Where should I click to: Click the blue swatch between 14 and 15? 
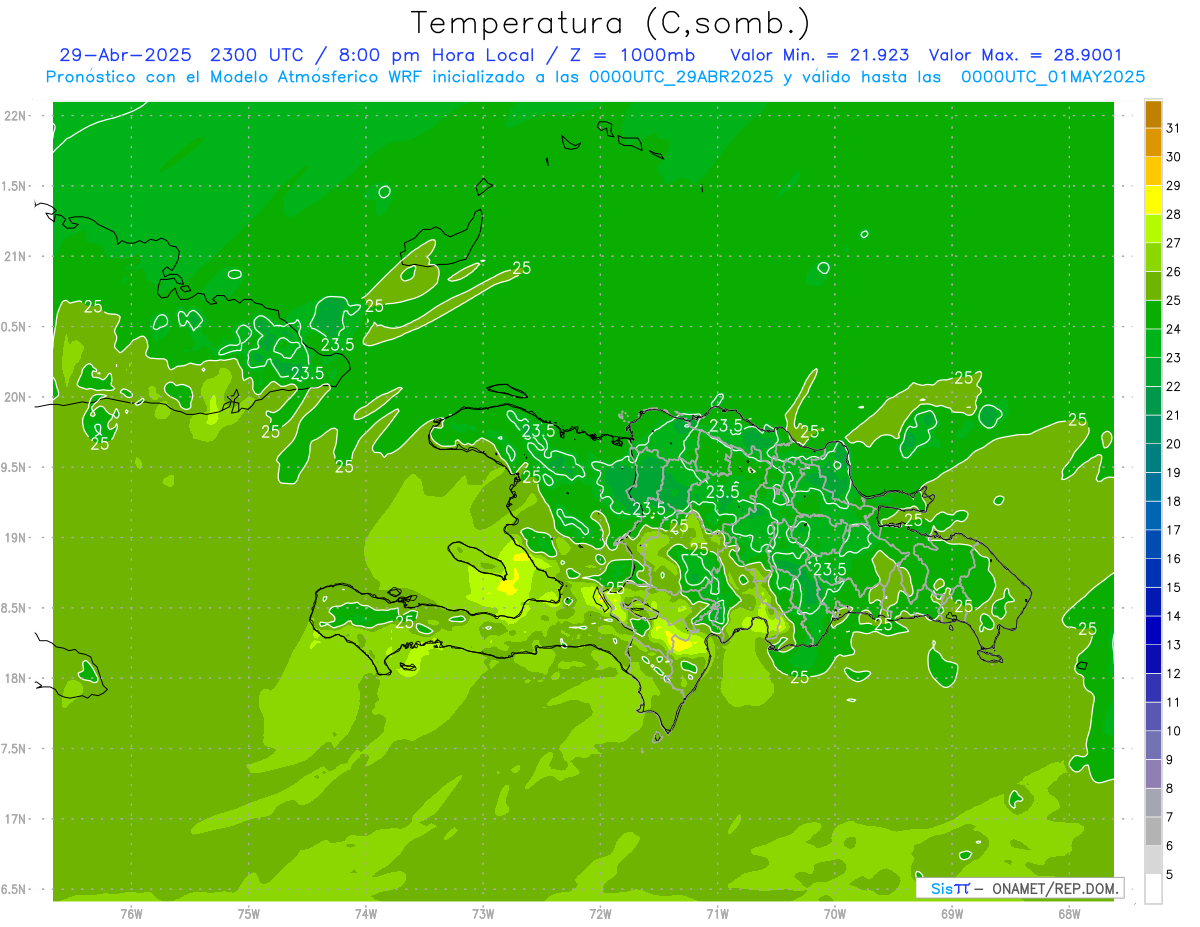point(1153,601)
